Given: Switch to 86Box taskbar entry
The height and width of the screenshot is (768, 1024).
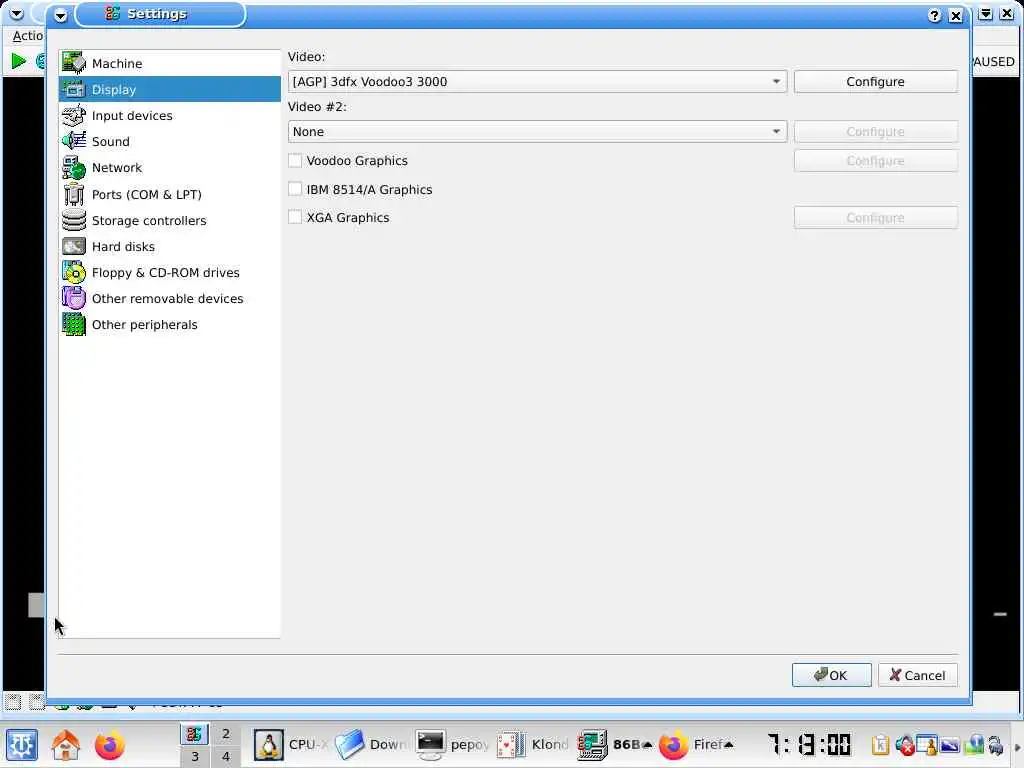Looking at the screenshot, I should click(x=615, y=744).
